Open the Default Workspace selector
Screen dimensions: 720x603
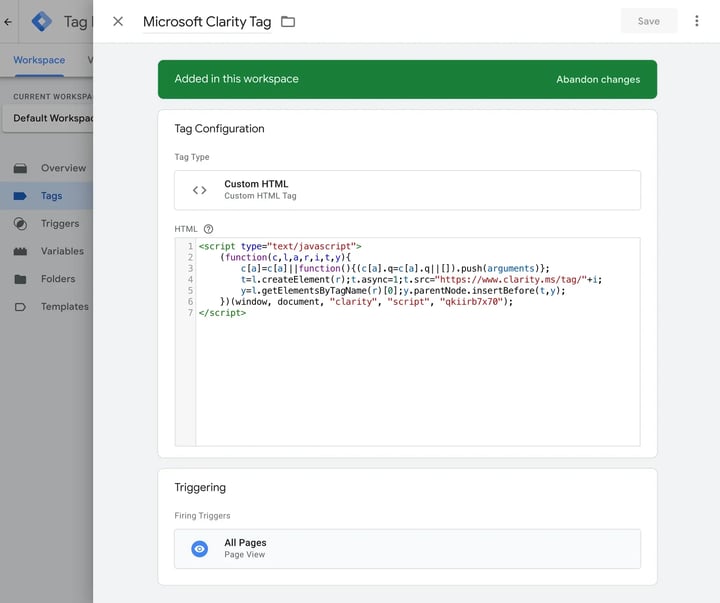click(48, 118)
